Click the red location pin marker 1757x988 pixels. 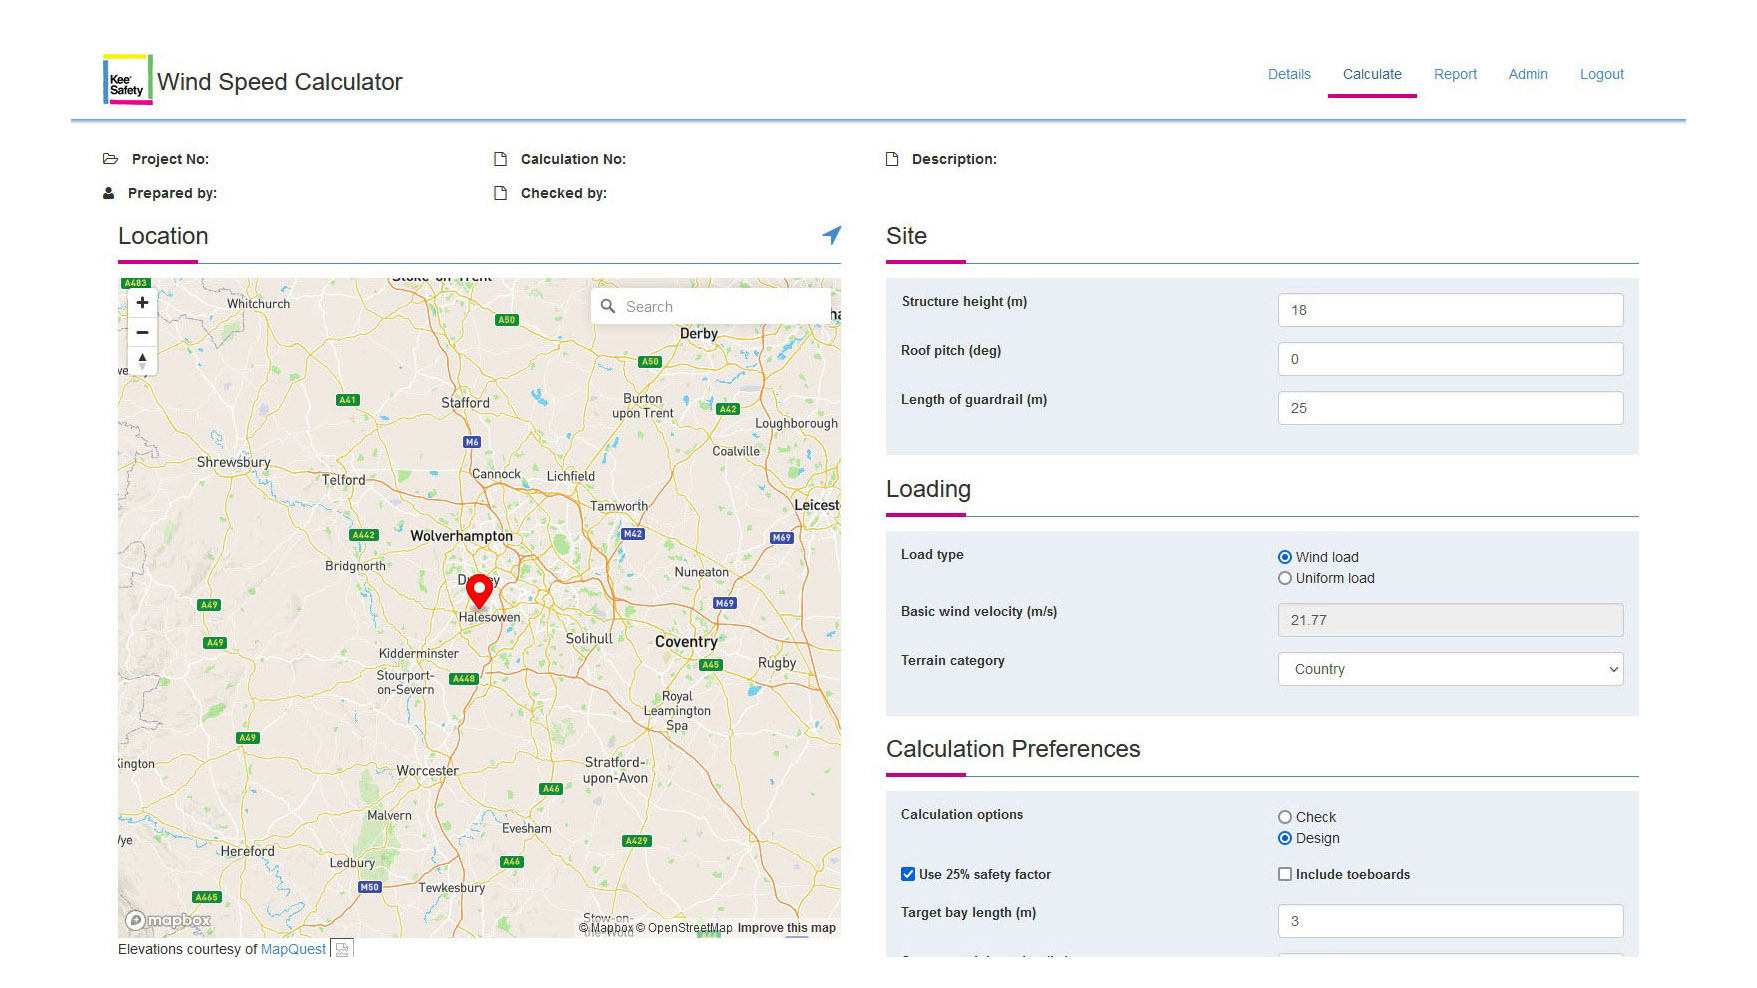pos(480,590)
